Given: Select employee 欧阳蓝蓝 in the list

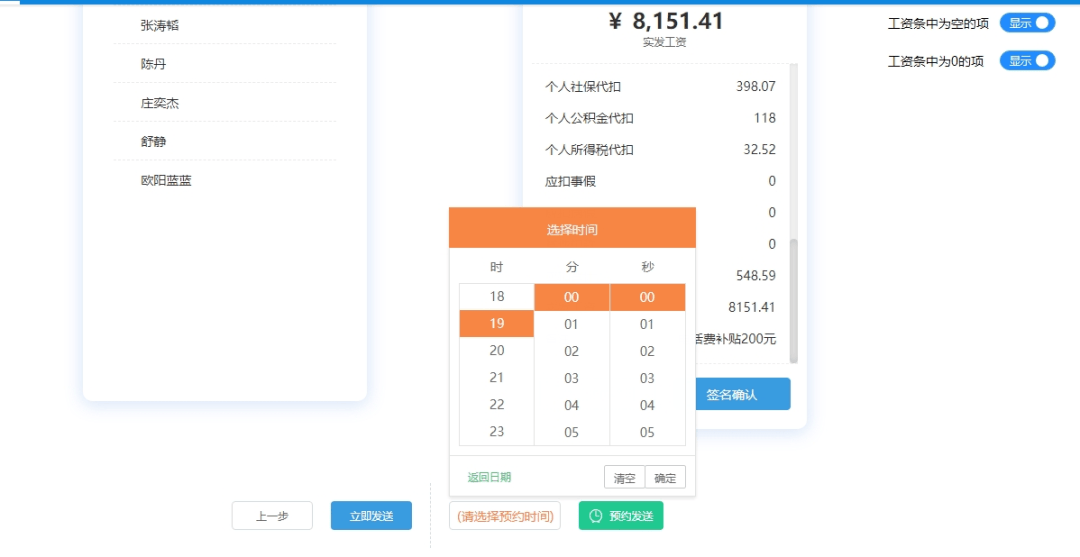Looking at the screenshot, I should pos(167,181).
